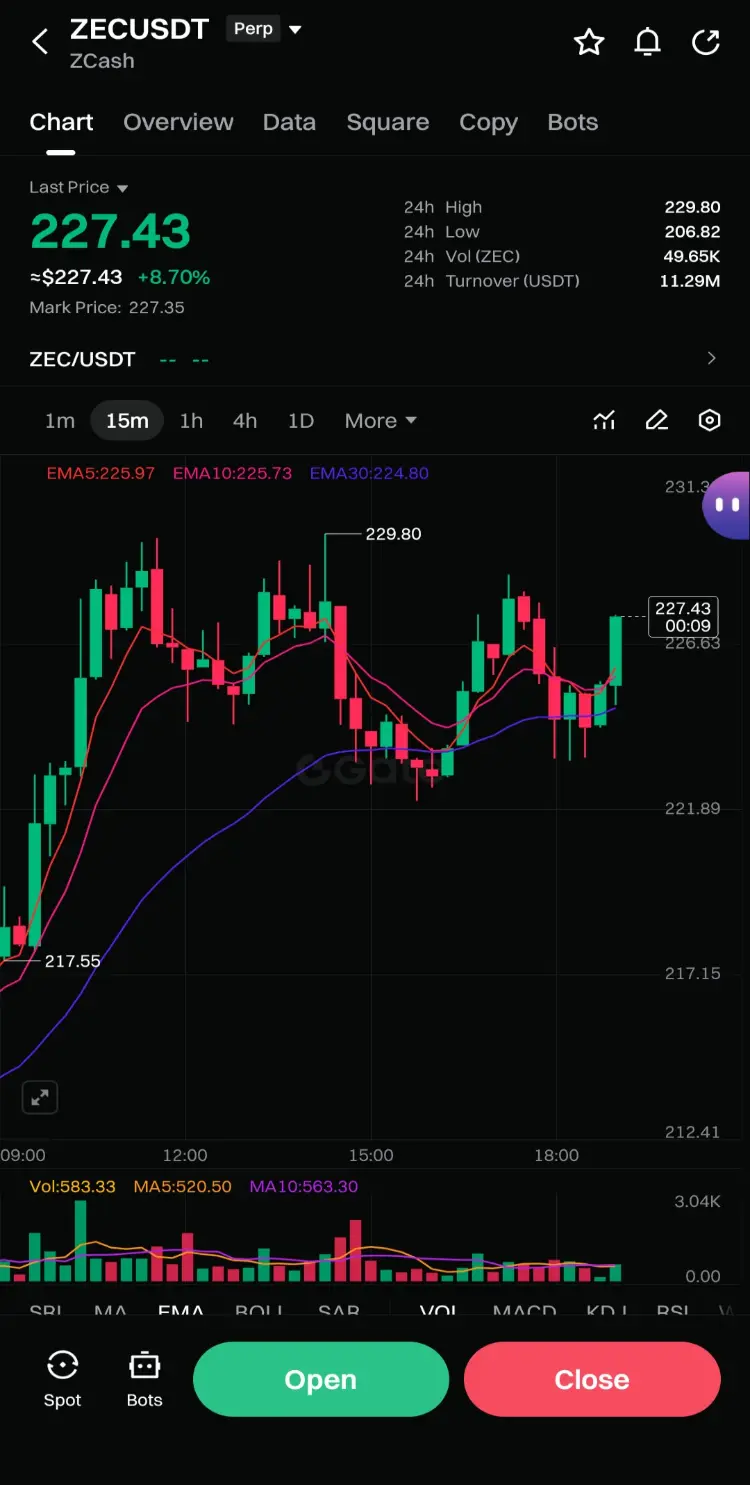Toggle the SAR indicator
This screenshot has width=750, height=1485.
point(339,1309)
